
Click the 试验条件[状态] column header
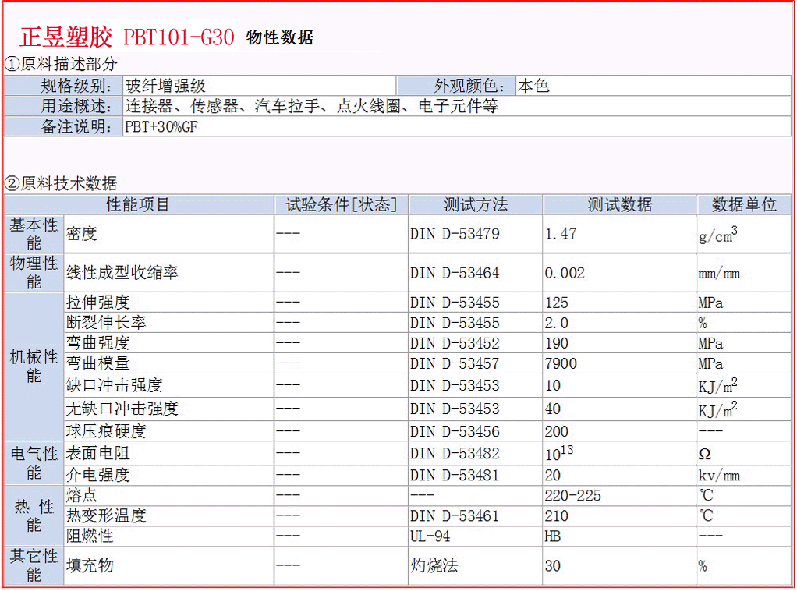(x=341, y=204)
